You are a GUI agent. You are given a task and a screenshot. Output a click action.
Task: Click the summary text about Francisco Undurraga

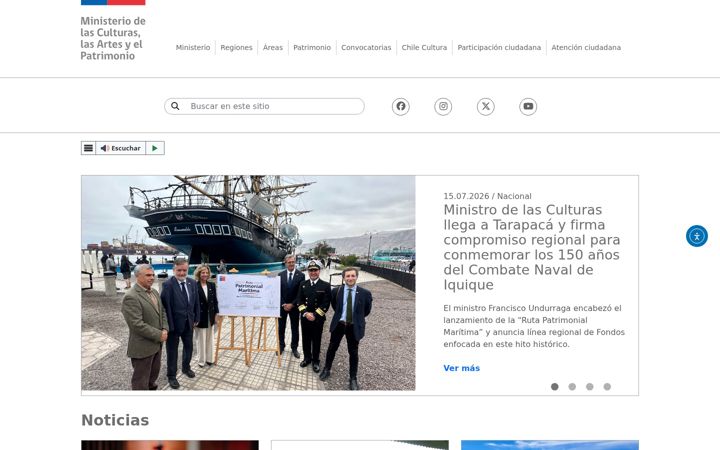point(534,326)
